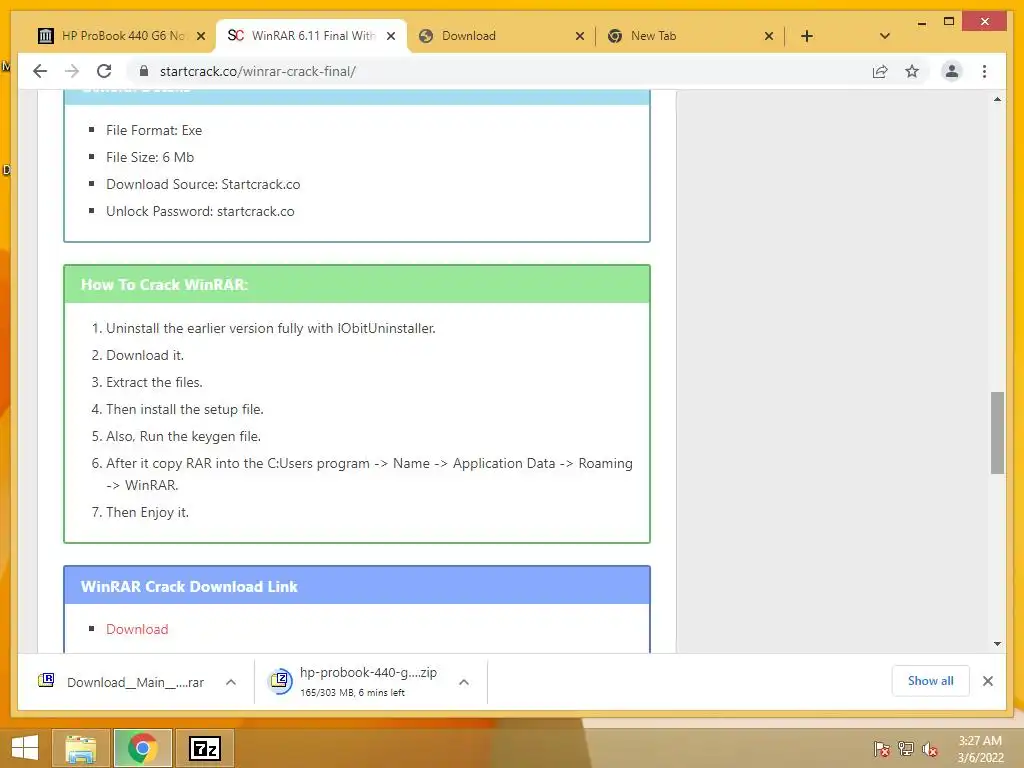Click the File Size 6 Mb text
The image size is (1024, 768).
tap(150, 157)
